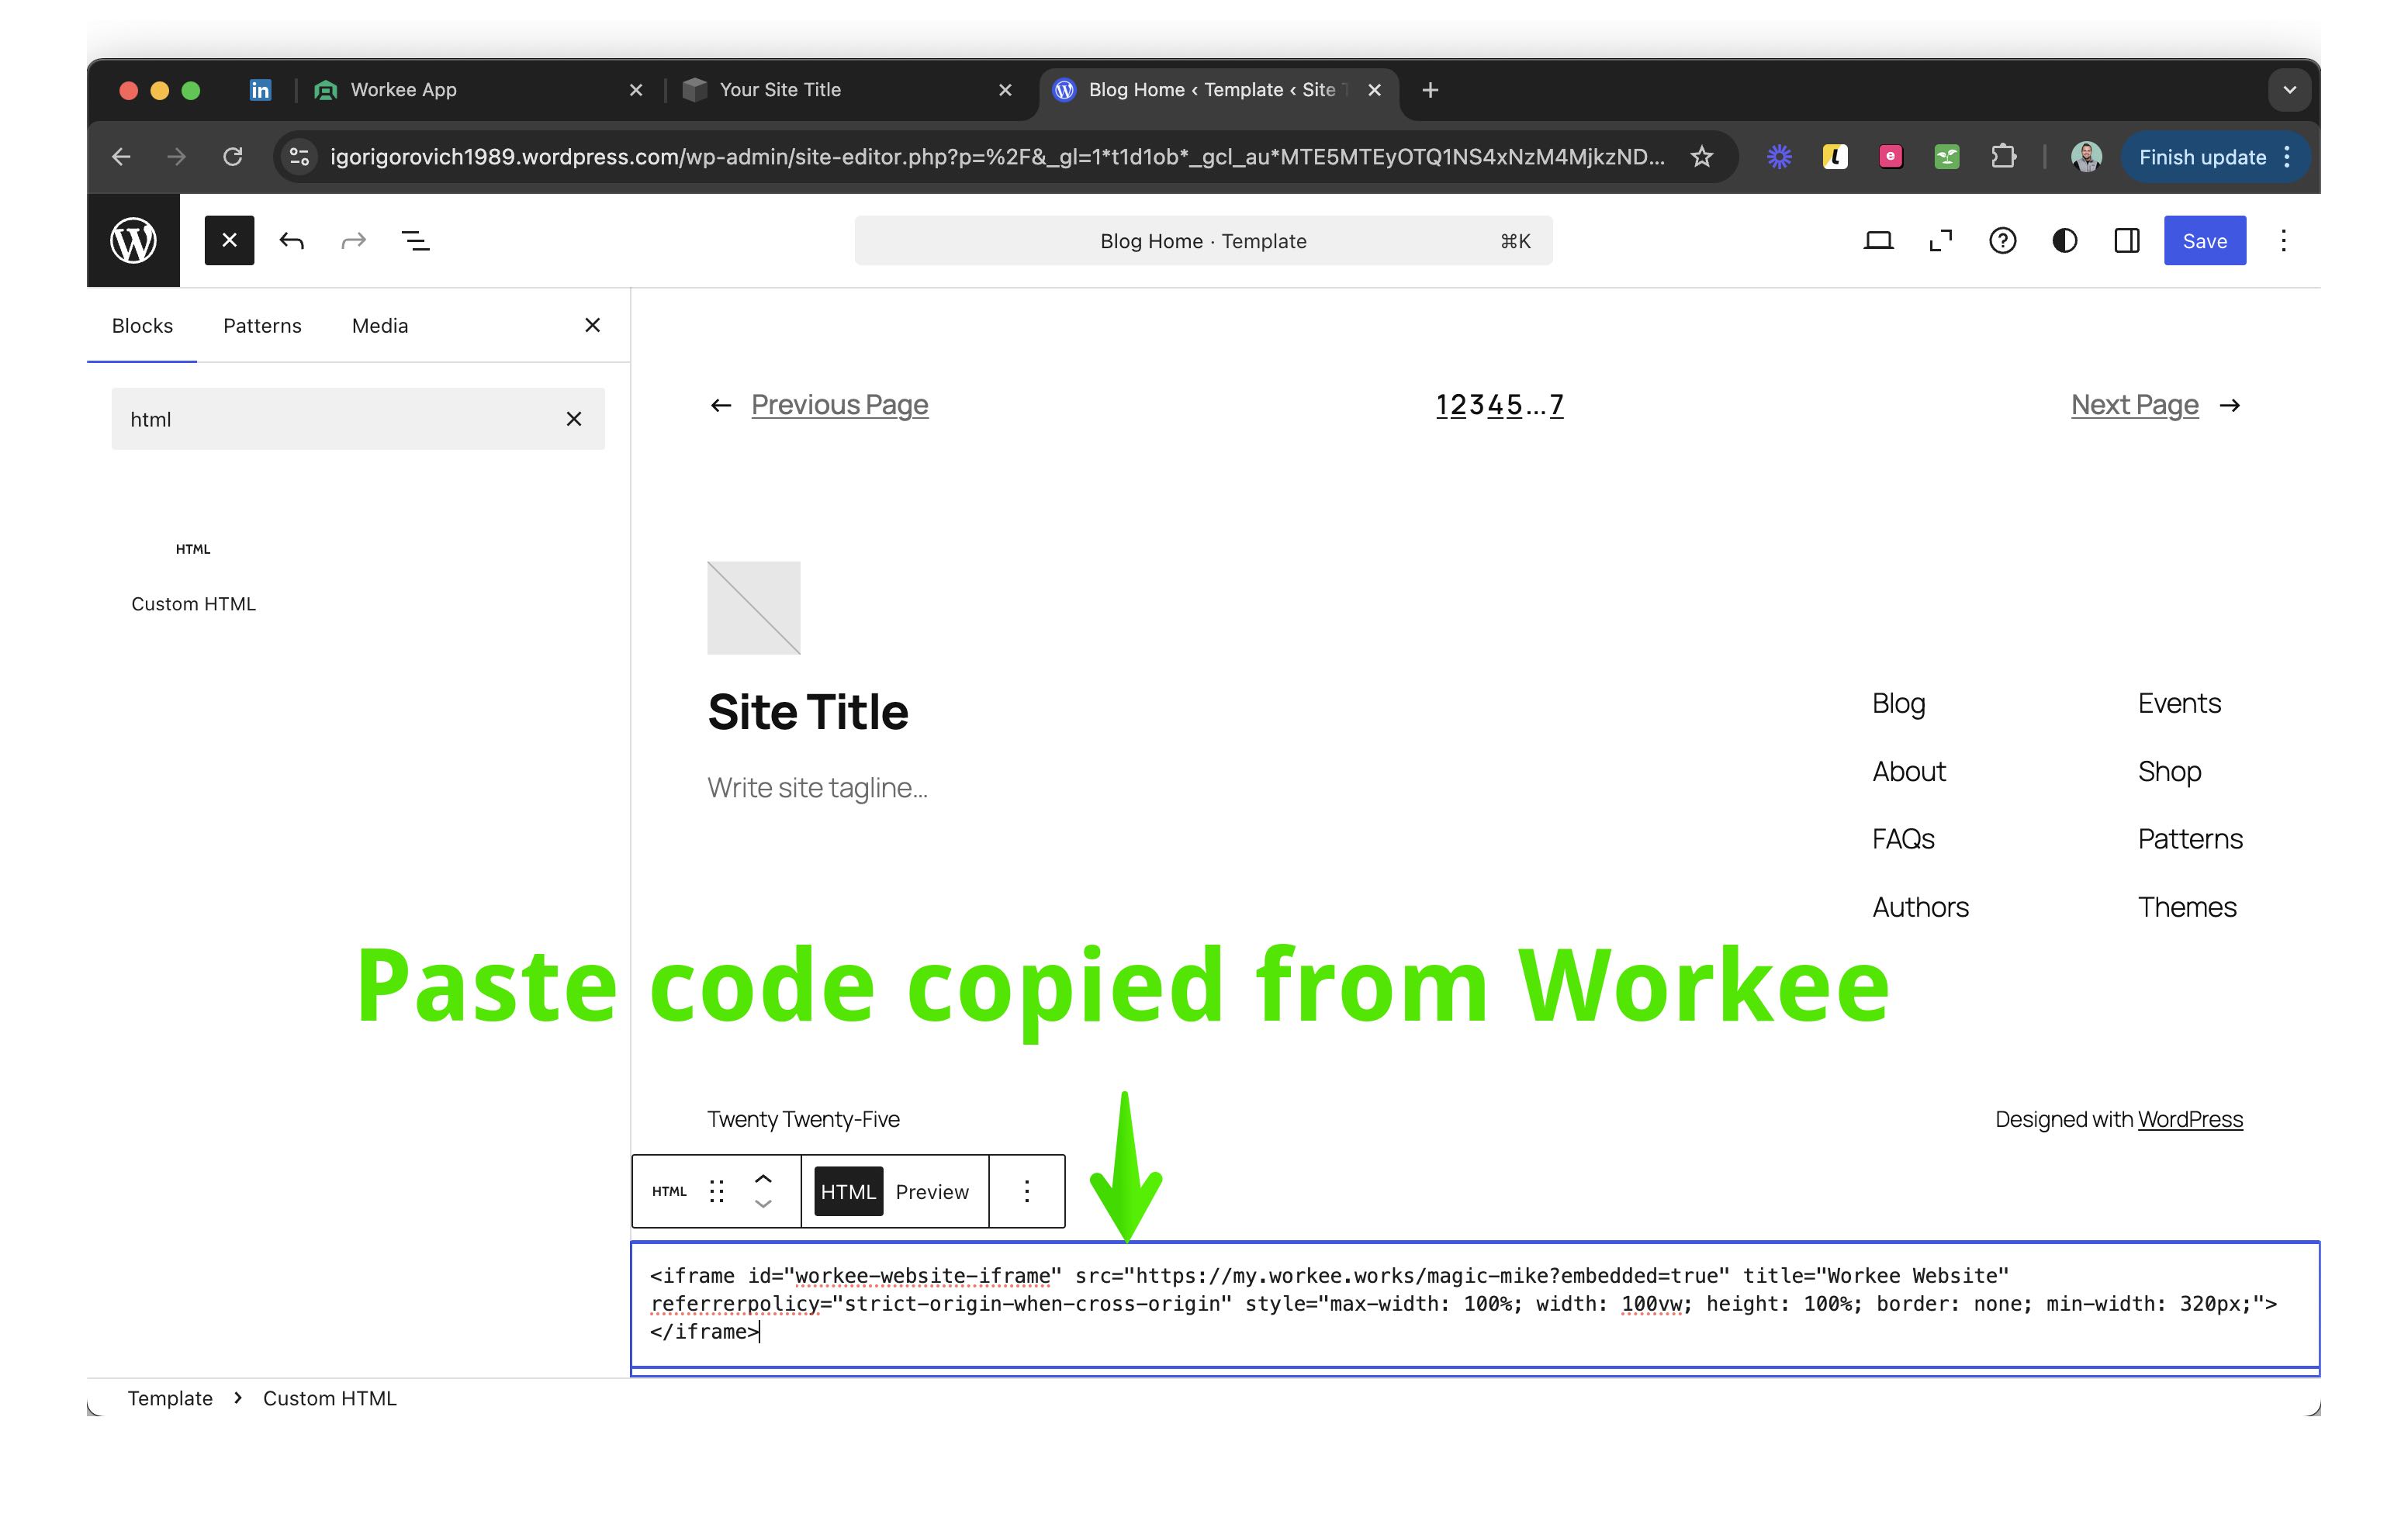Click the WordPress credit link
This screenshot has height=1531, width=2408.
pos(2190,1119)
